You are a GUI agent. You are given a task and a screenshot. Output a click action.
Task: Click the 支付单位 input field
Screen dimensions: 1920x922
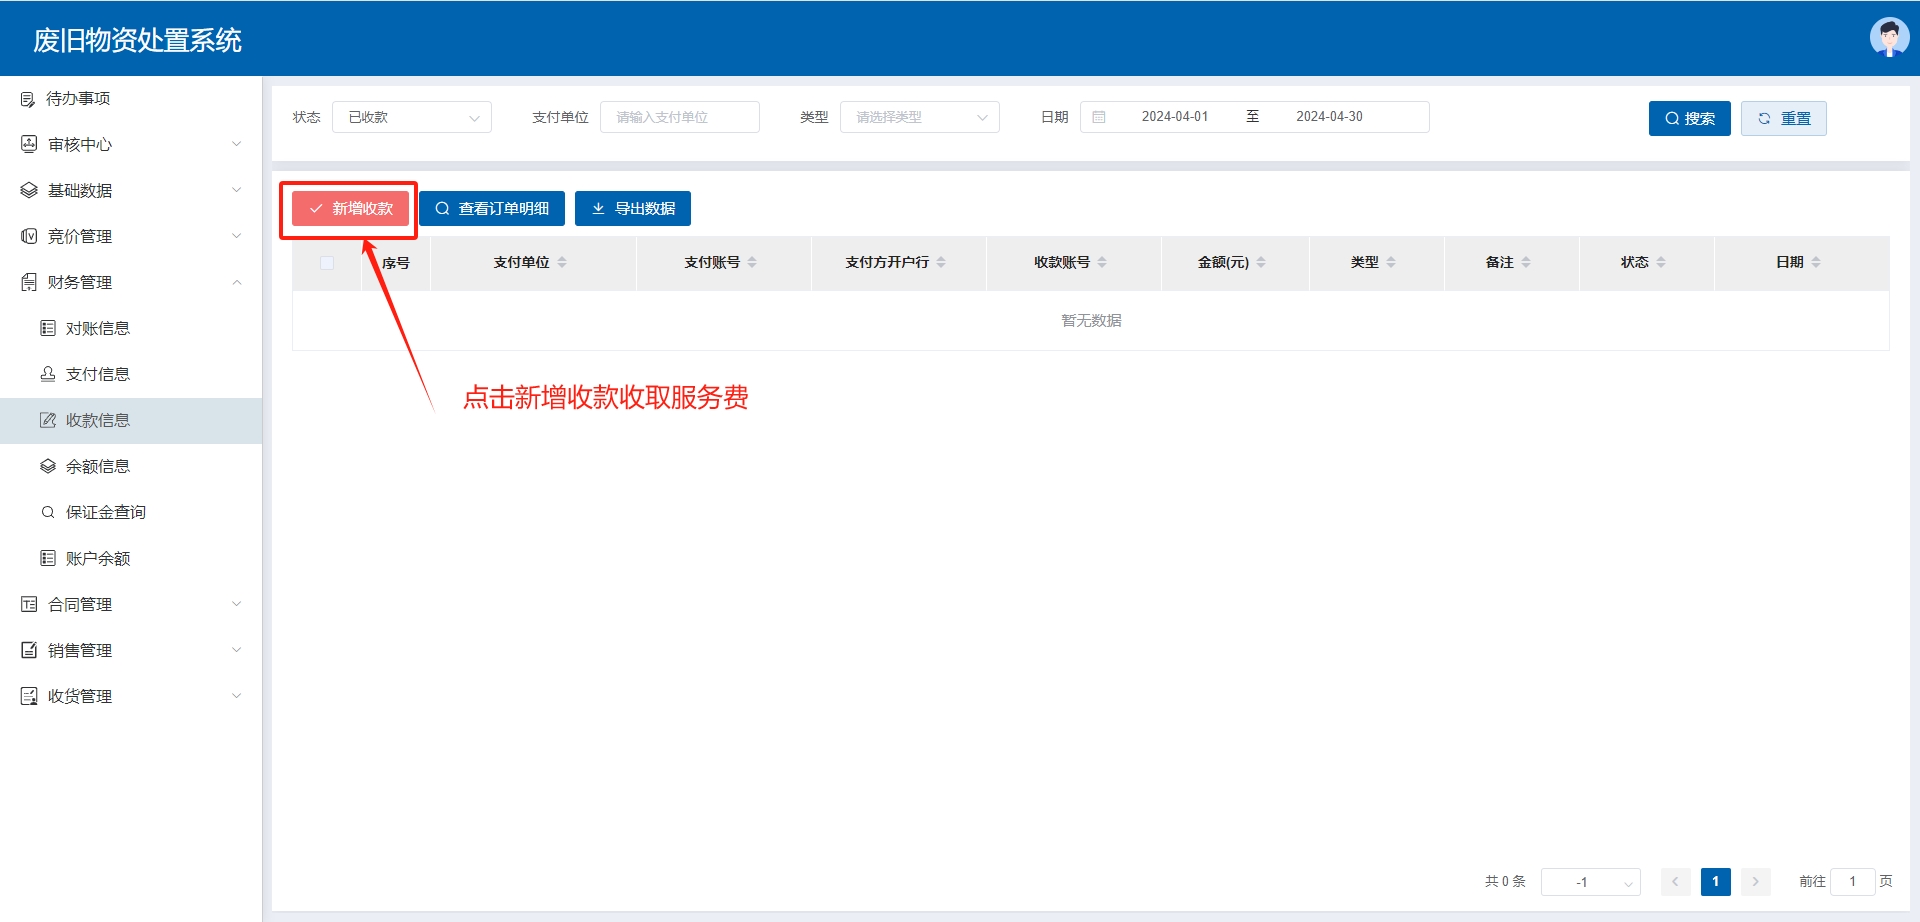(x=680, y=117)
